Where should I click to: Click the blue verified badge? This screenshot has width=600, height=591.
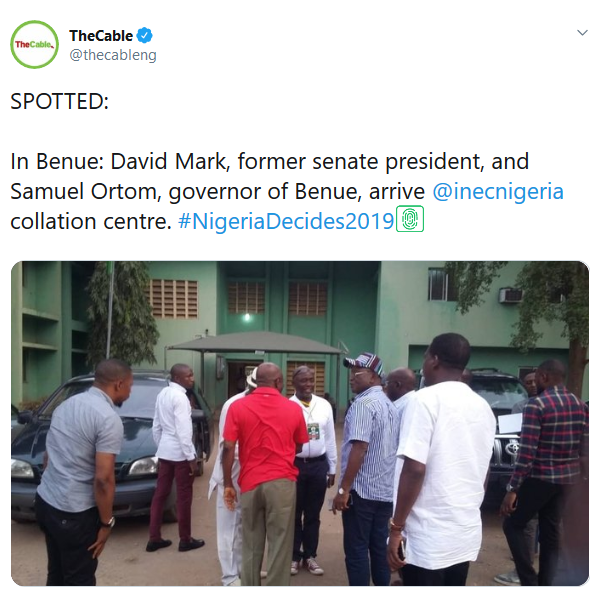pos(144,36)
